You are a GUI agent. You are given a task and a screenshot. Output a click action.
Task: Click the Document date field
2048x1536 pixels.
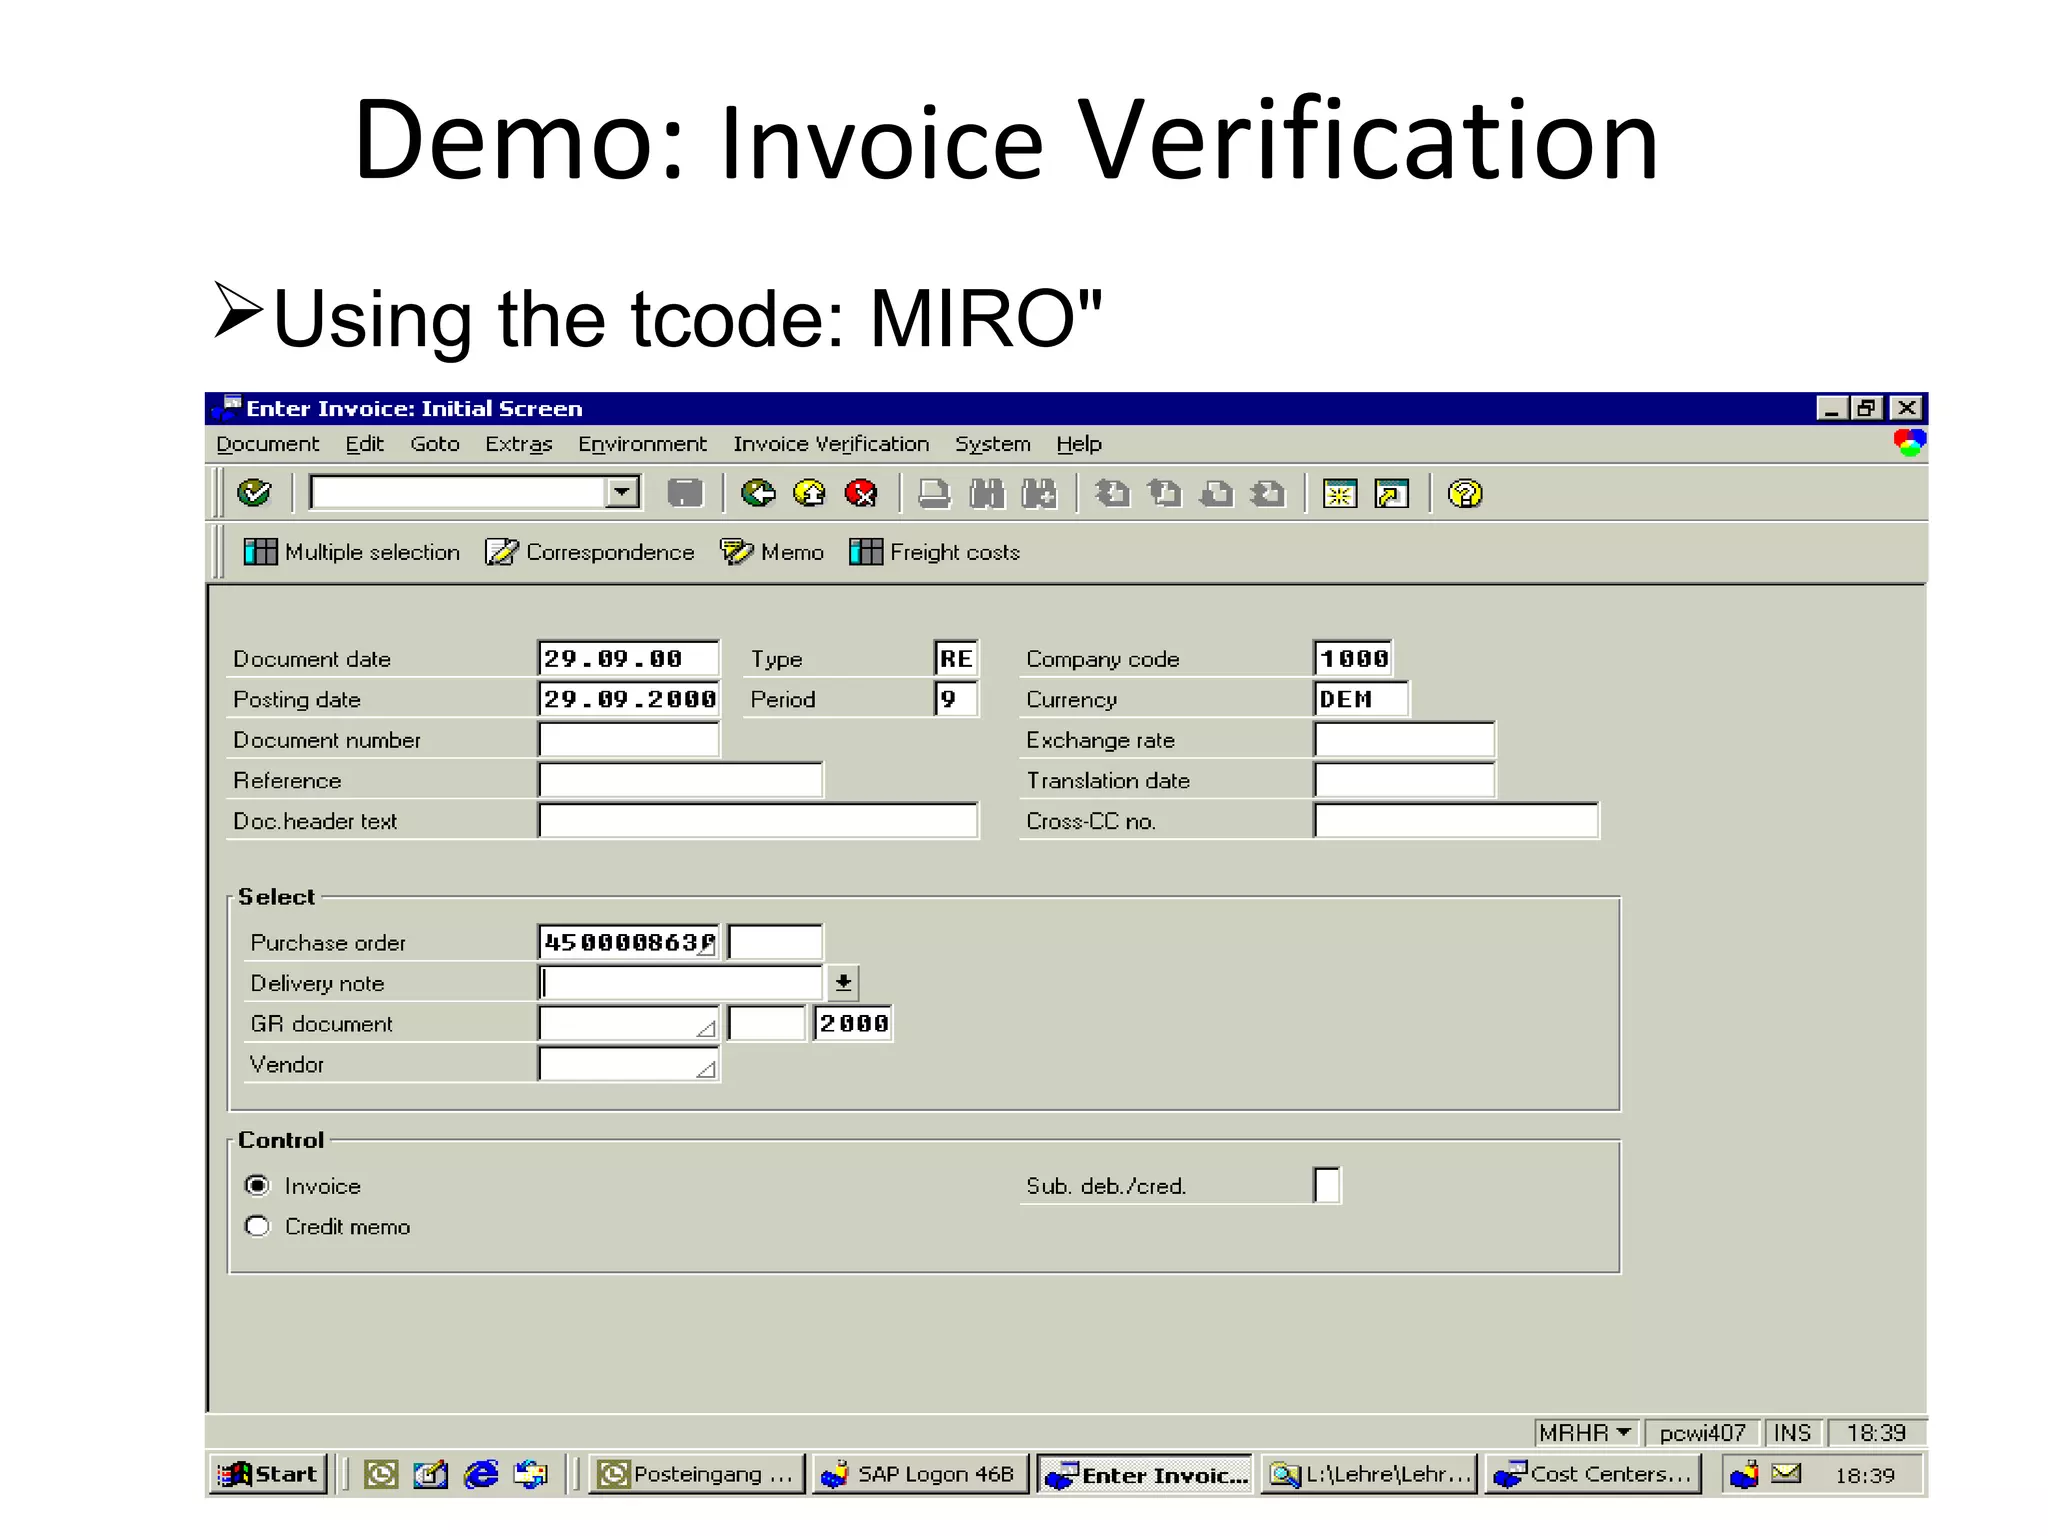pyautogui.click(x=628, y=659)
